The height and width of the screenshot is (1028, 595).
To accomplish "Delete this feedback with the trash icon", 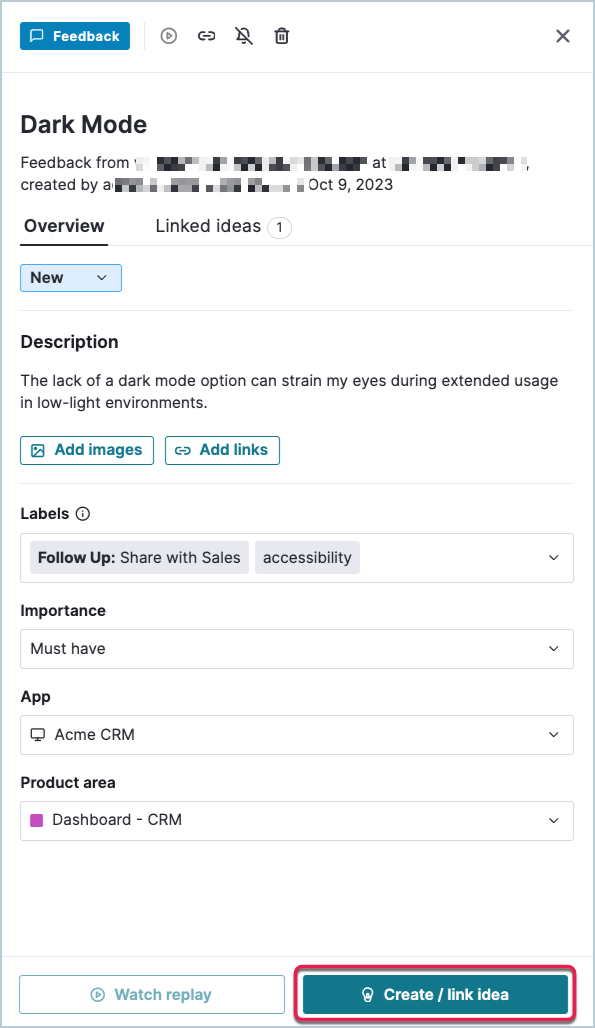I will 281,36.
